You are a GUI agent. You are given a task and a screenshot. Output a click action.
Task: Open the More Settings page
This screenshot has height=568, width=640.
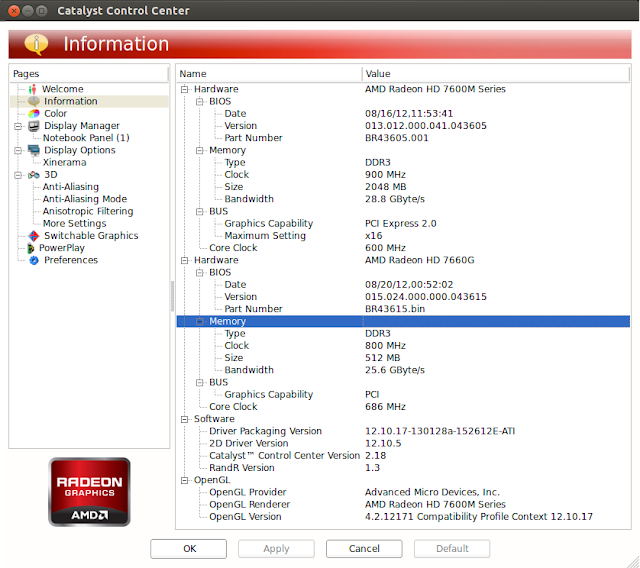75,224
